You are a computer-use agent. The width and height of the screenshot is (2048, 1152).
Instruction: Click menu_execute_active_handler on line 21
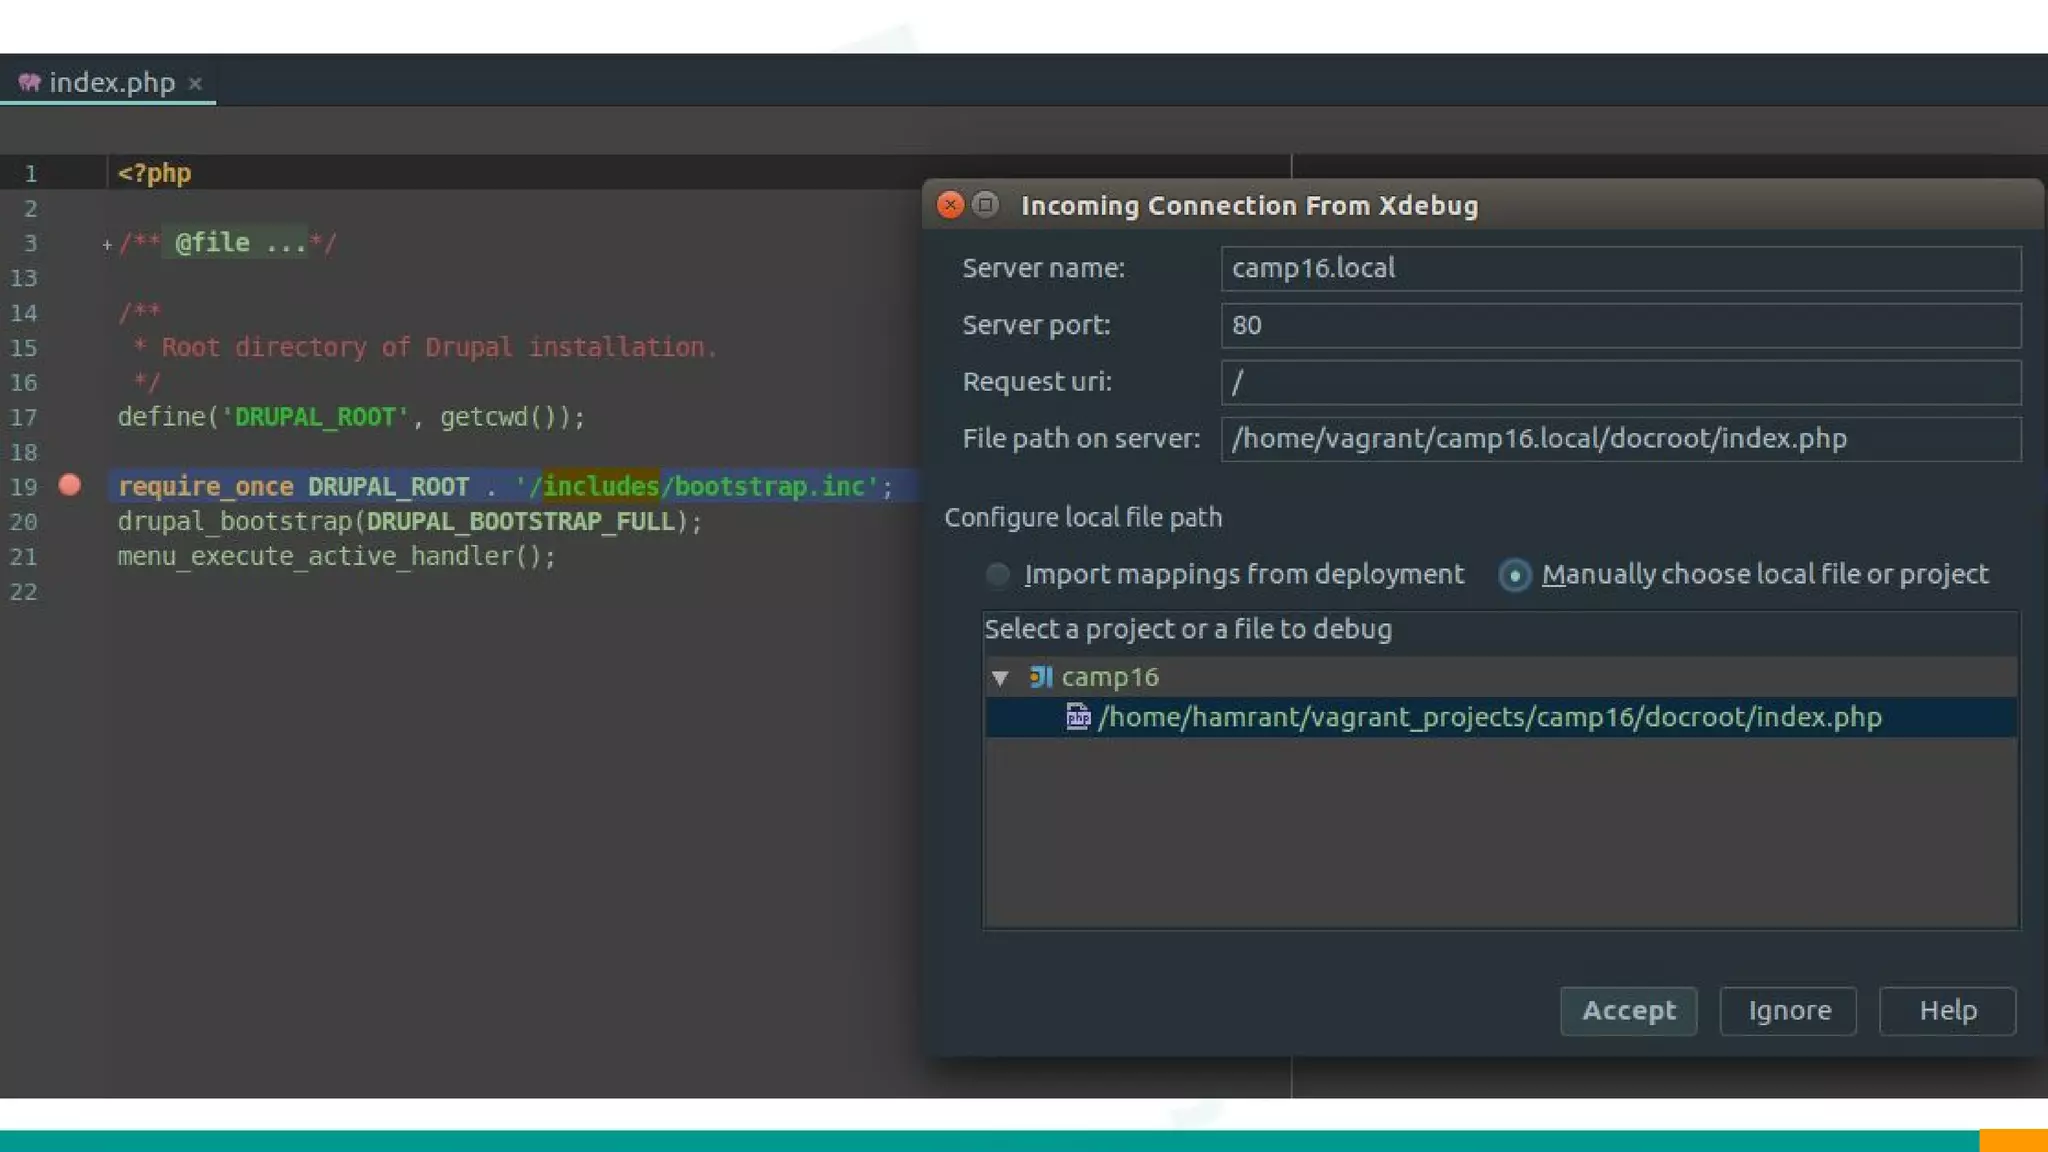click(x=336, y=556)
